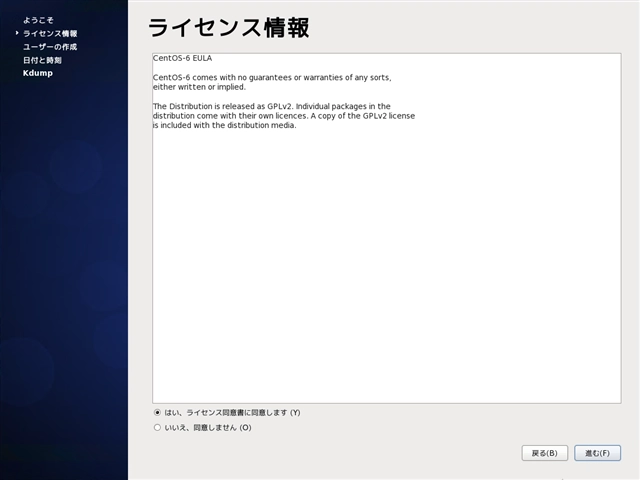Screen dimensions: 640x480
Task: Click 'distribution come with their own licences' line
Action: click(x=284, y=116)
